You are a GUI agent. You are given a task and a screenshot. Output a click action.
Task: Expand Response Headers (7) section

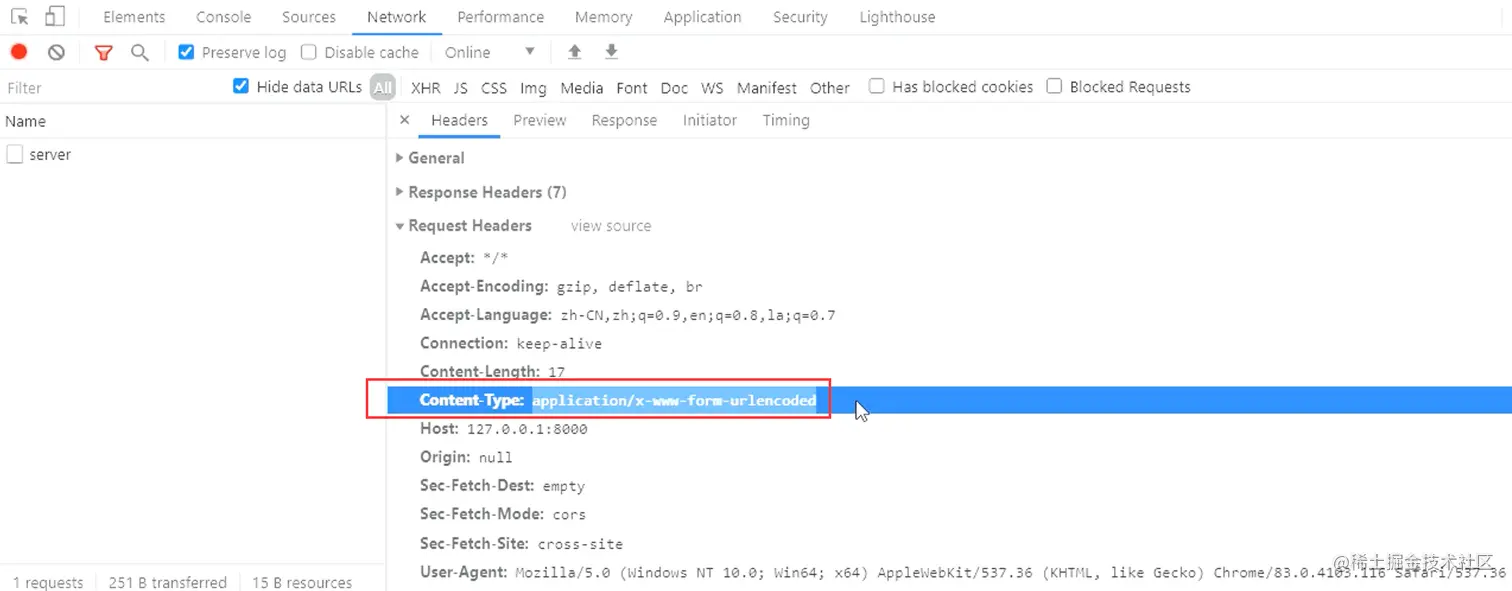tap(481, 192)
